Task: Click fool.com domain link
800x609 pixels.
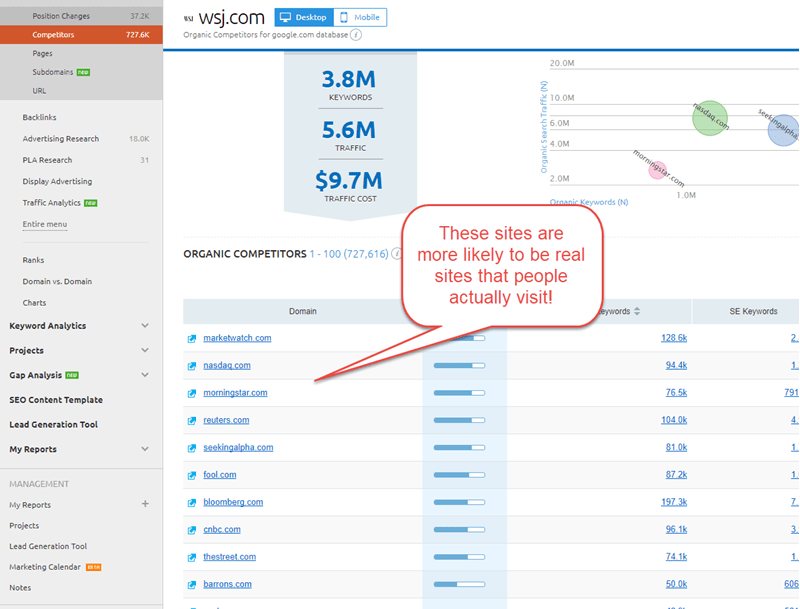Action: coord(220,475)
